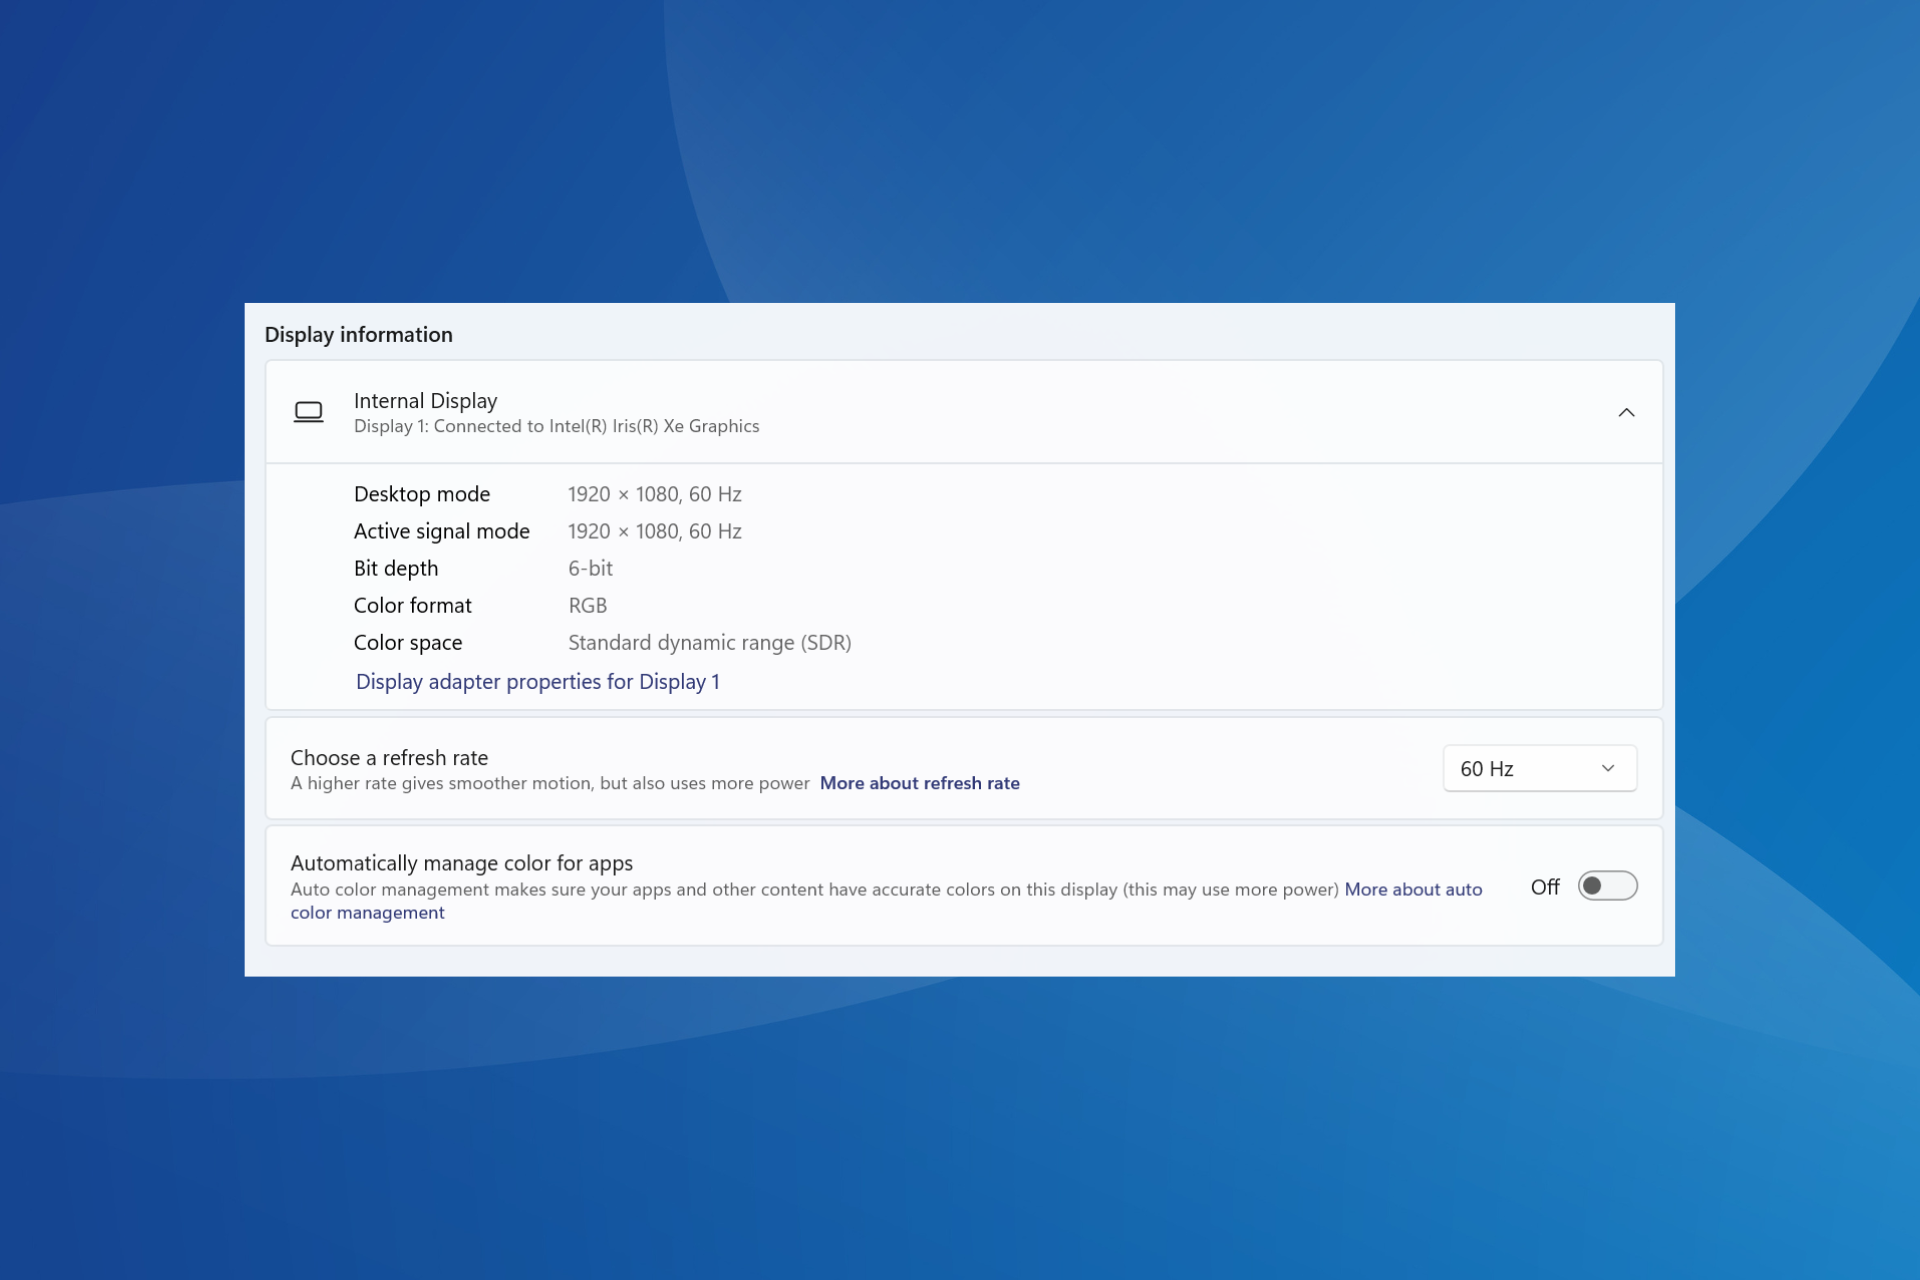Open More about refresh rate link
Screen dimensions: 1920x1280
coord(919,783)
